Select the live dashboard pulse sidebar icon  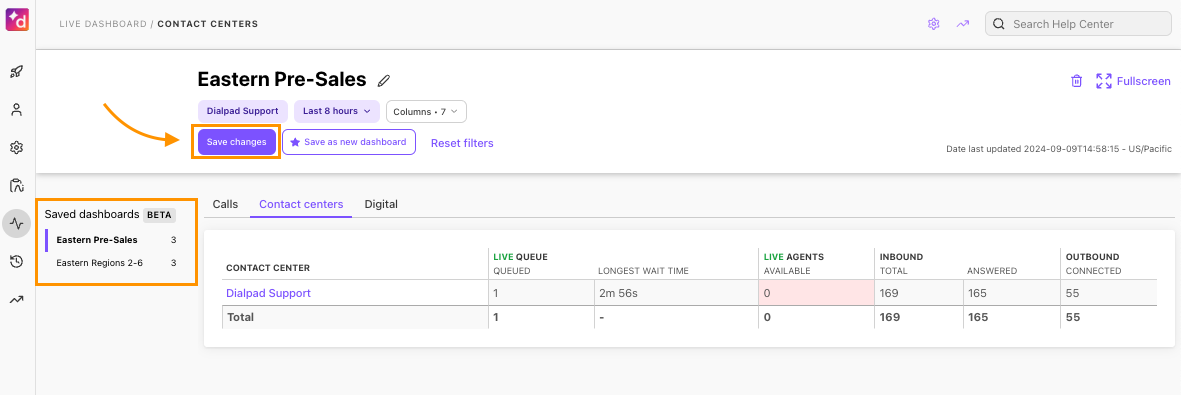17,224
